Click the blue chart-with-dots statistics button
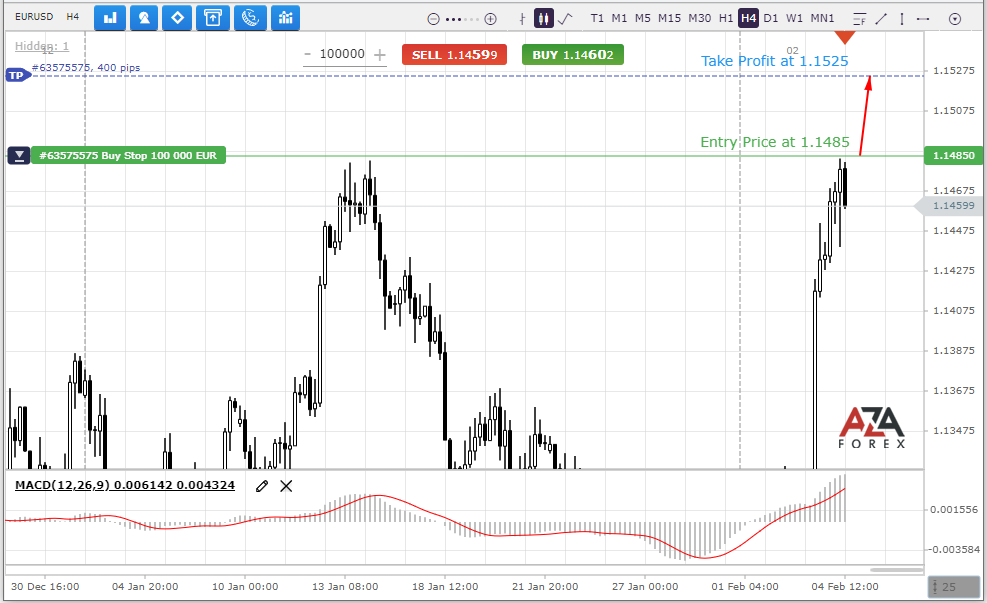987x603 pixels. point(285,18)
